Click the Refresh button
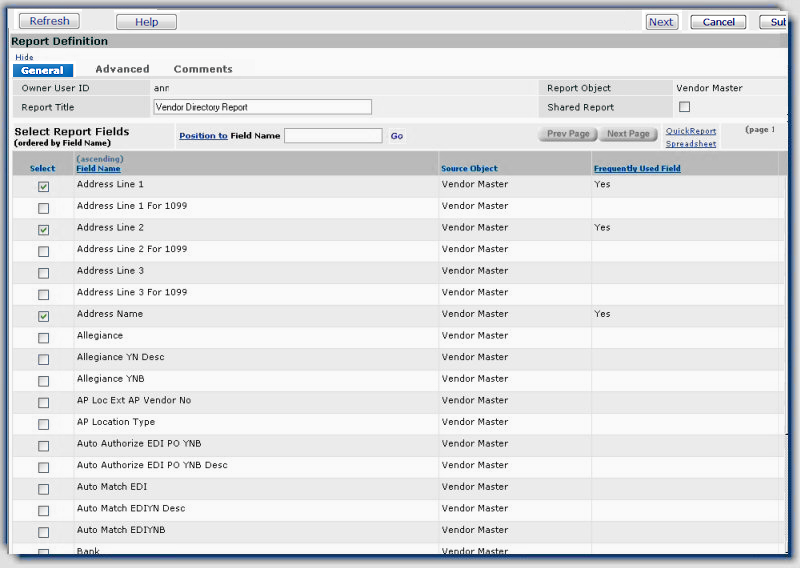Image resolution: width=800 pixels, height=568 pixels. (x=49, y=21)
